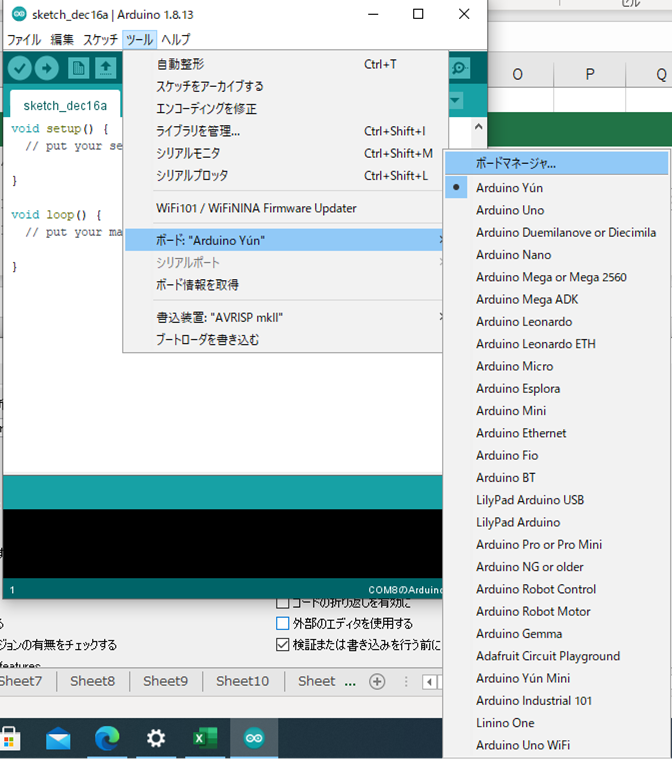Click the Upload arrow toolbar icon

(x=47, y=68)
